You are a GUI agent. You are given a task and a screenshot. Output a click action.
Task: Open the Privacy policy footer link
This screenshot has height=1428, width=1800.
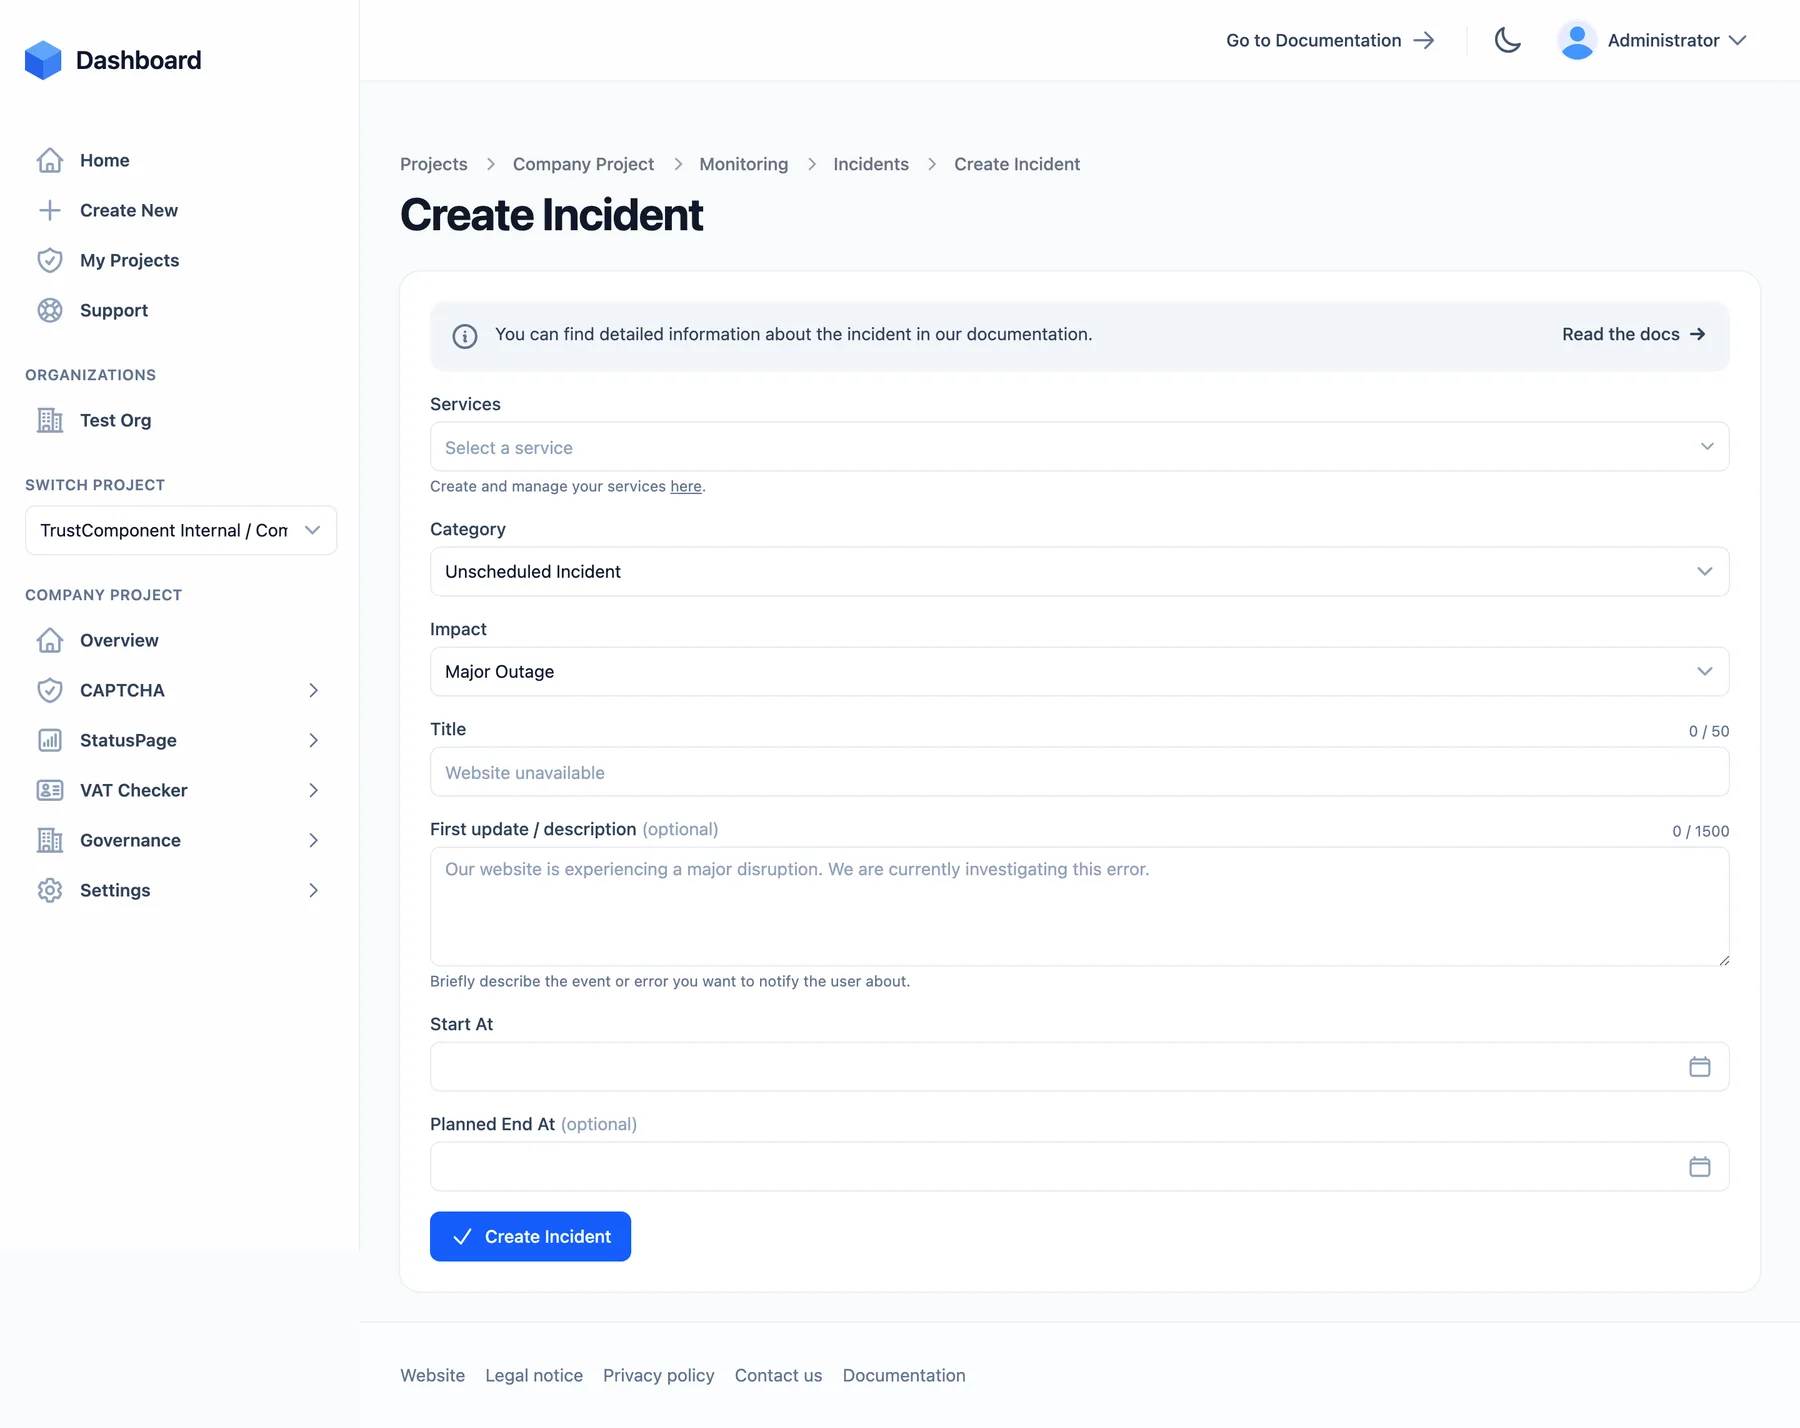(x=659, y=1375)
